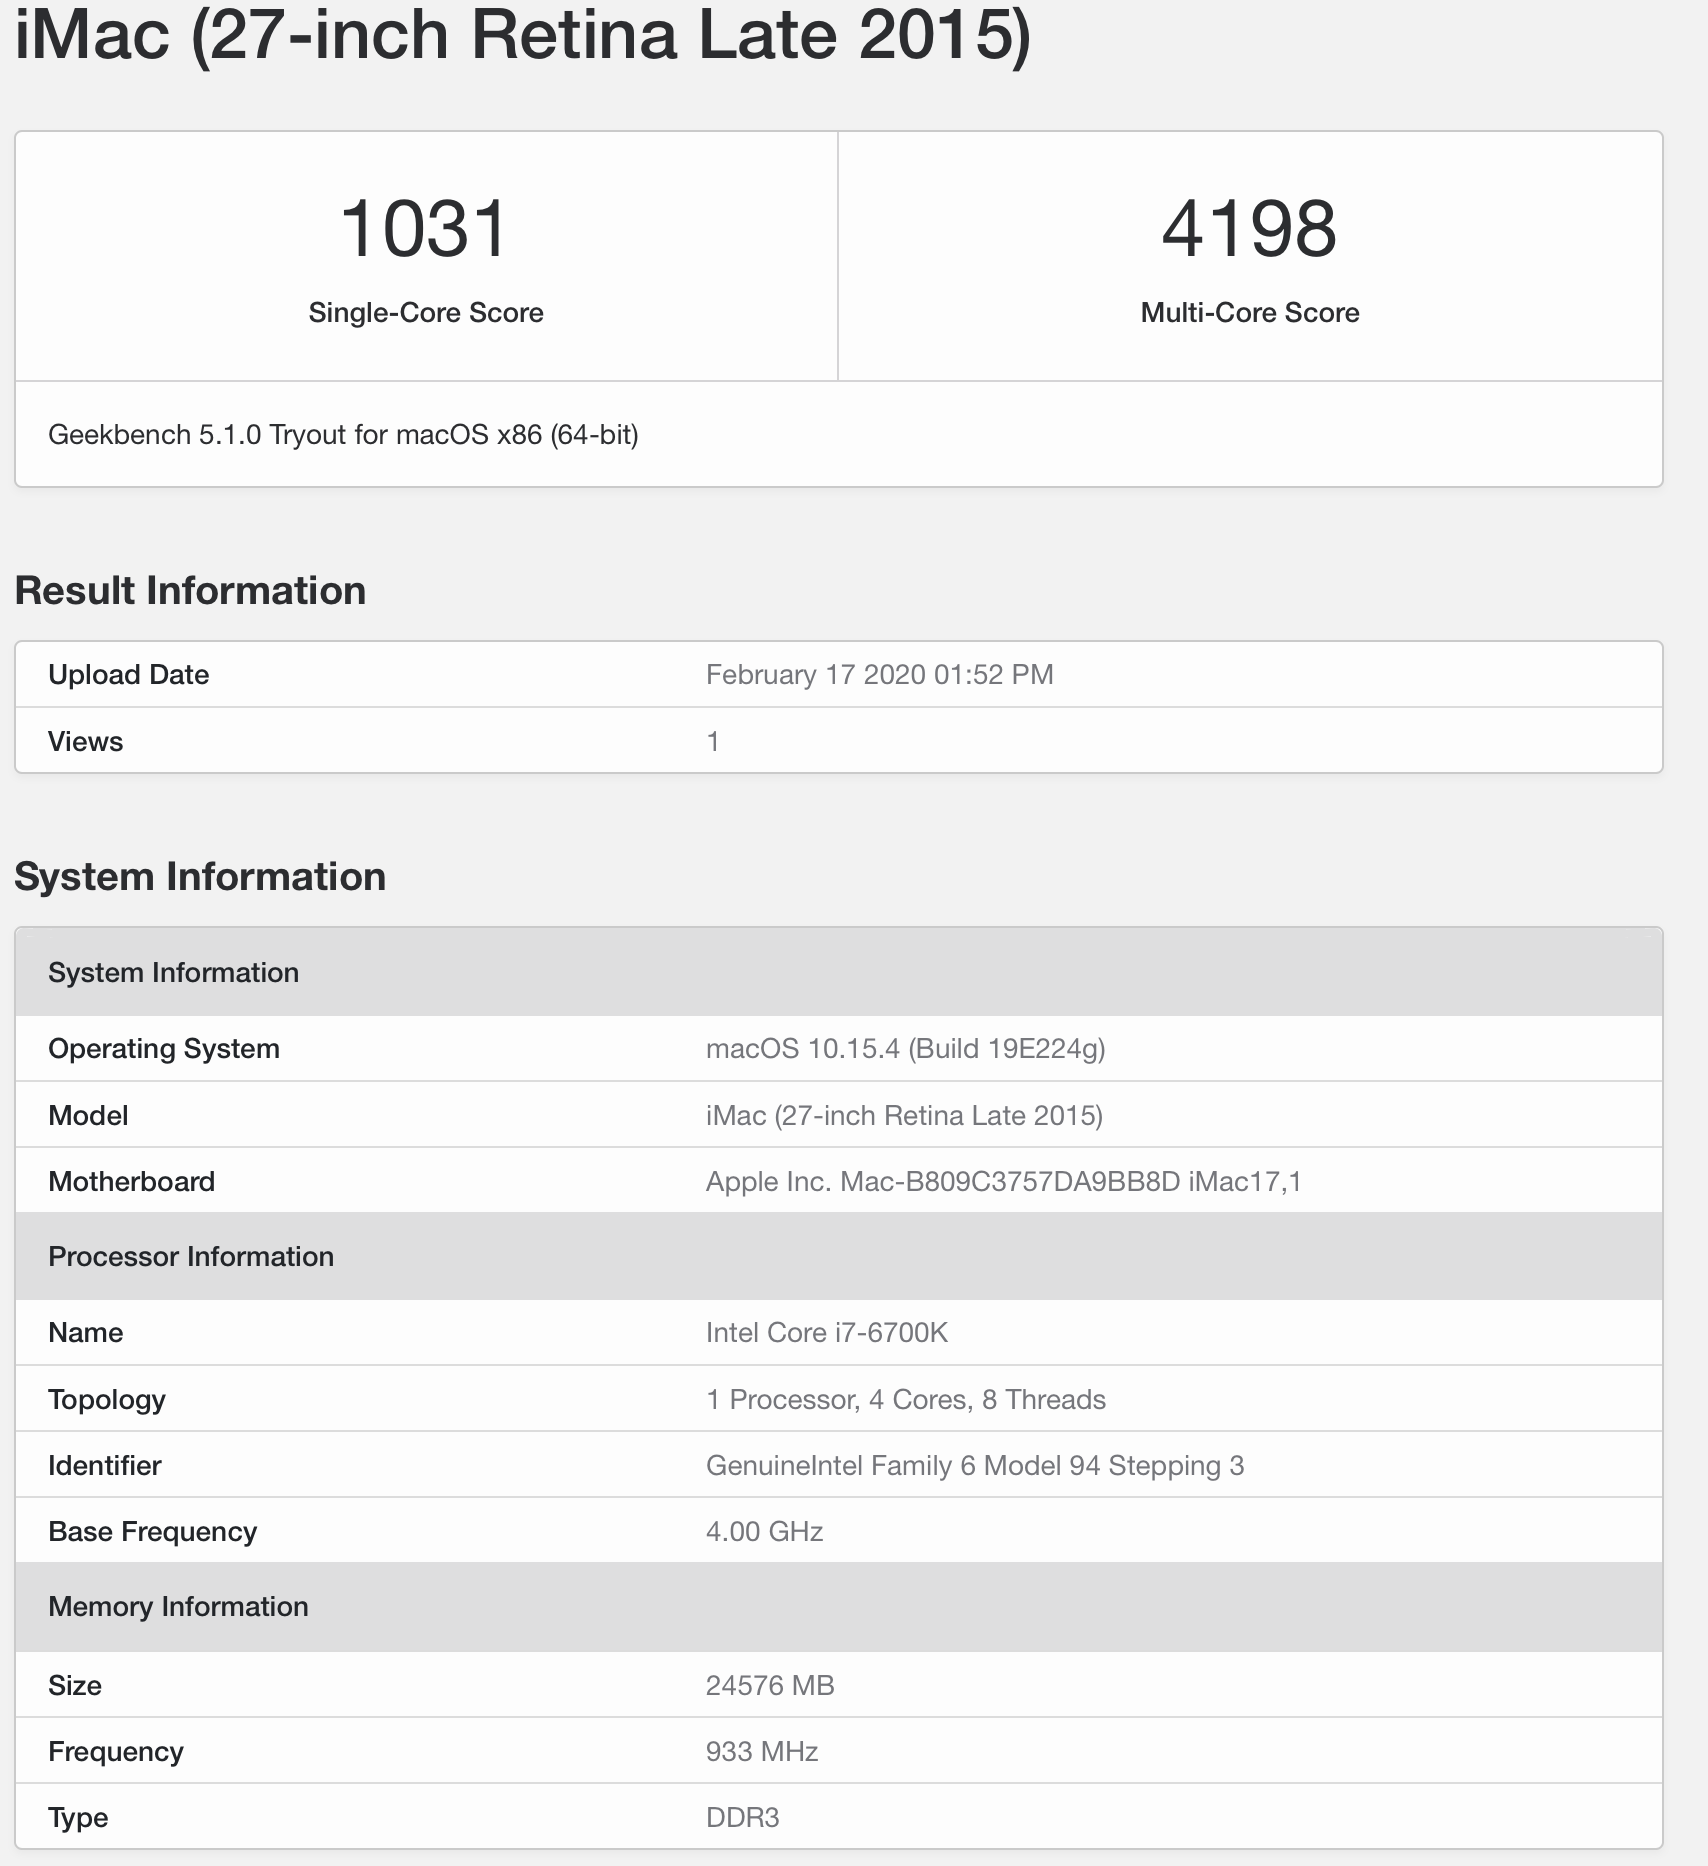
Task: Click the Views label
Action: (86, 742)
